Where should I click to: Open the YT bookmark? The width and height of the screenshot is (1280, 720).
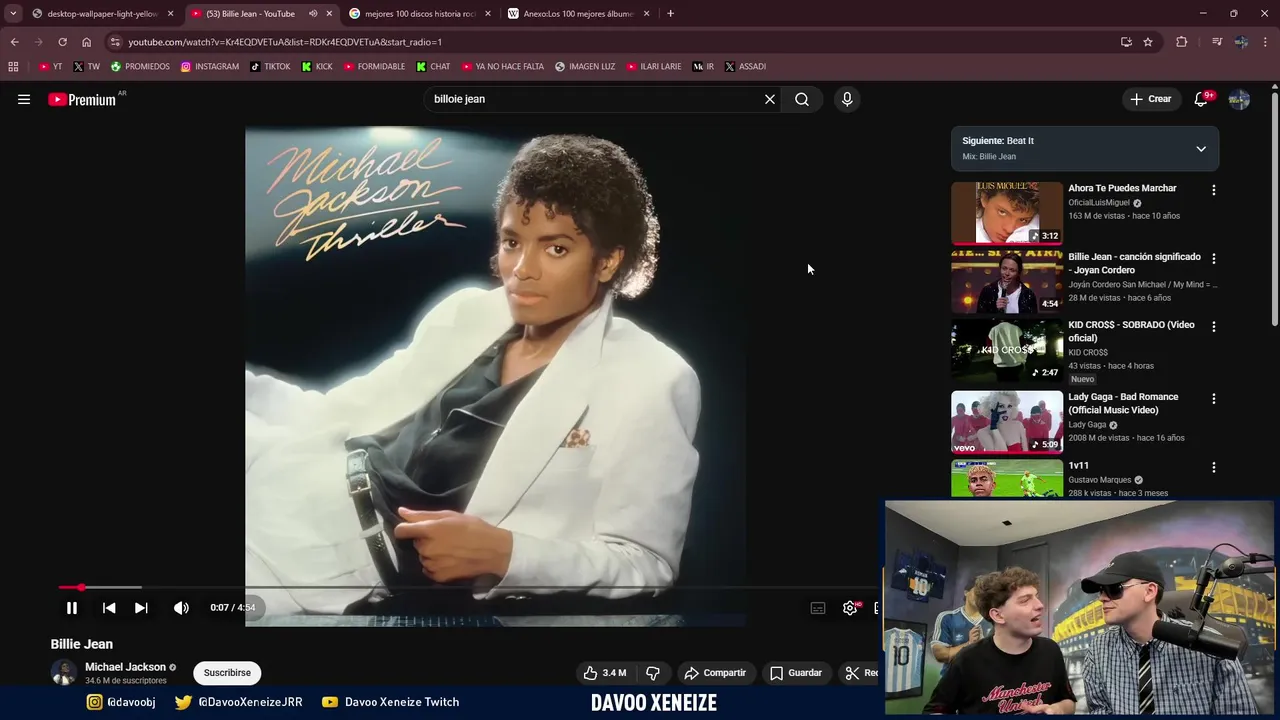[x=50, y=67]
